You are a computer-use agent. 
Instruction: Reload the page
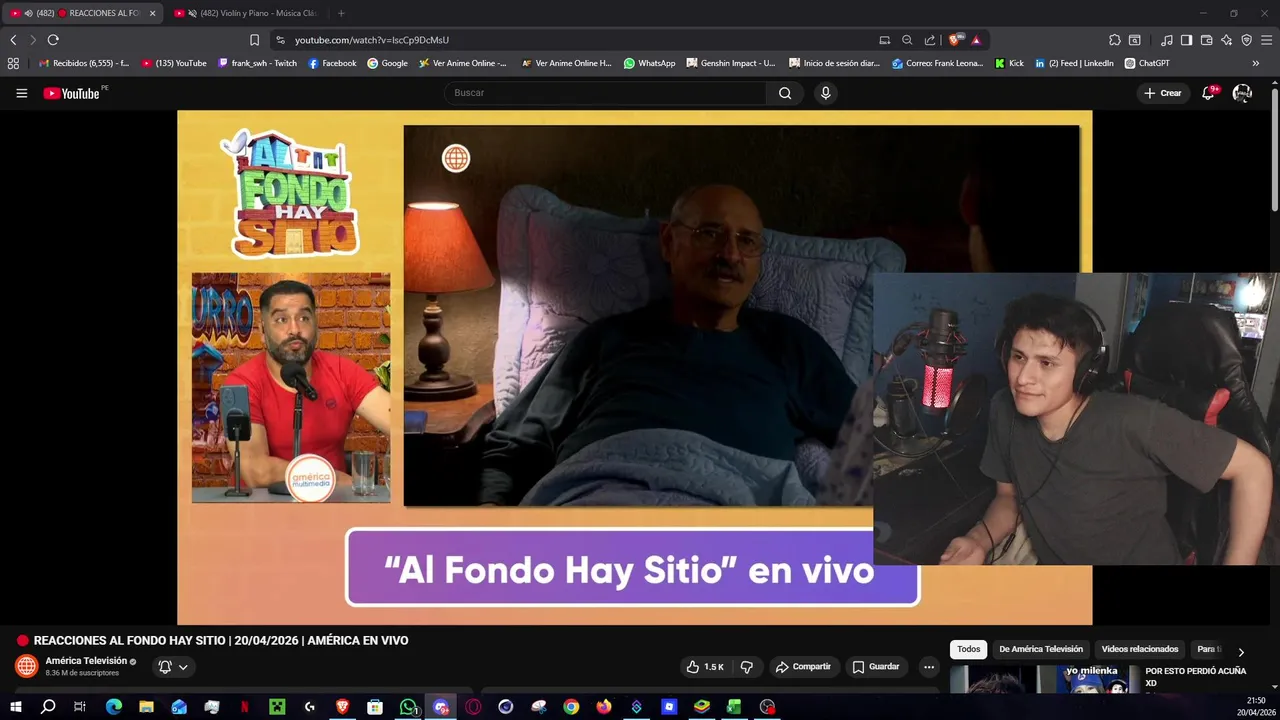(53, 40)
